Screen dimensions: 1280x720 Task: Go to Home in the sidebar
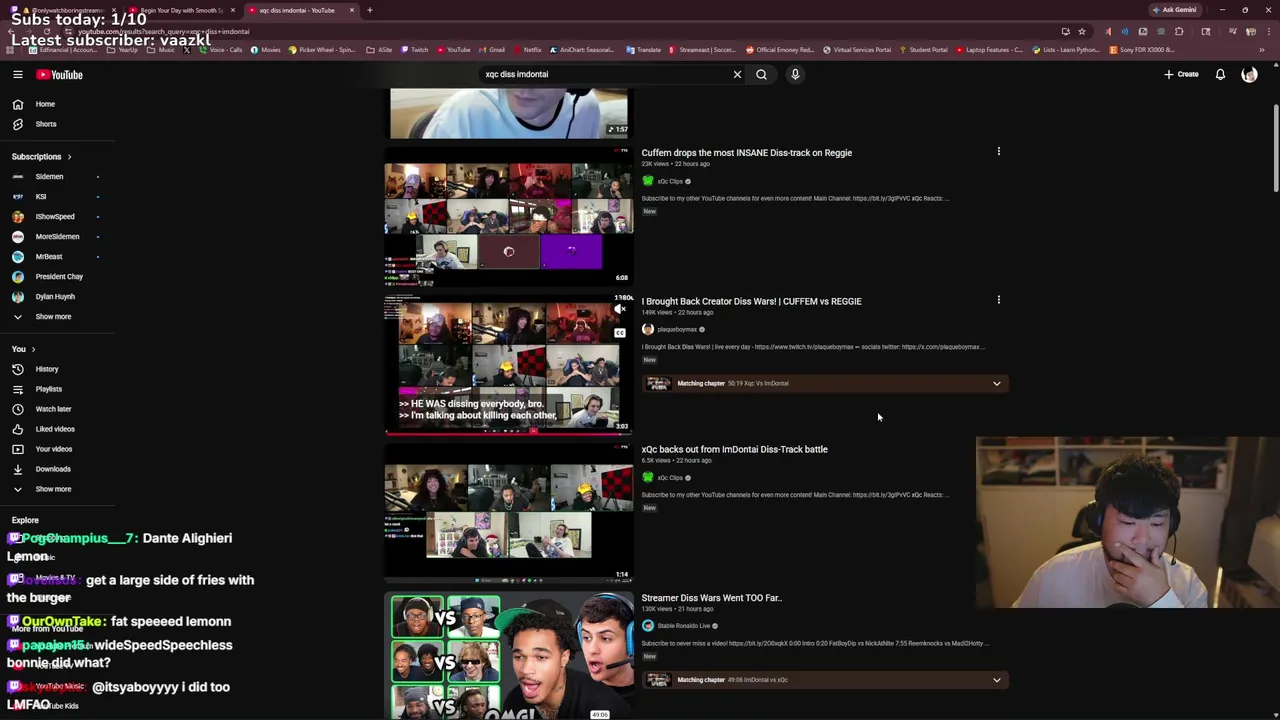45,104
